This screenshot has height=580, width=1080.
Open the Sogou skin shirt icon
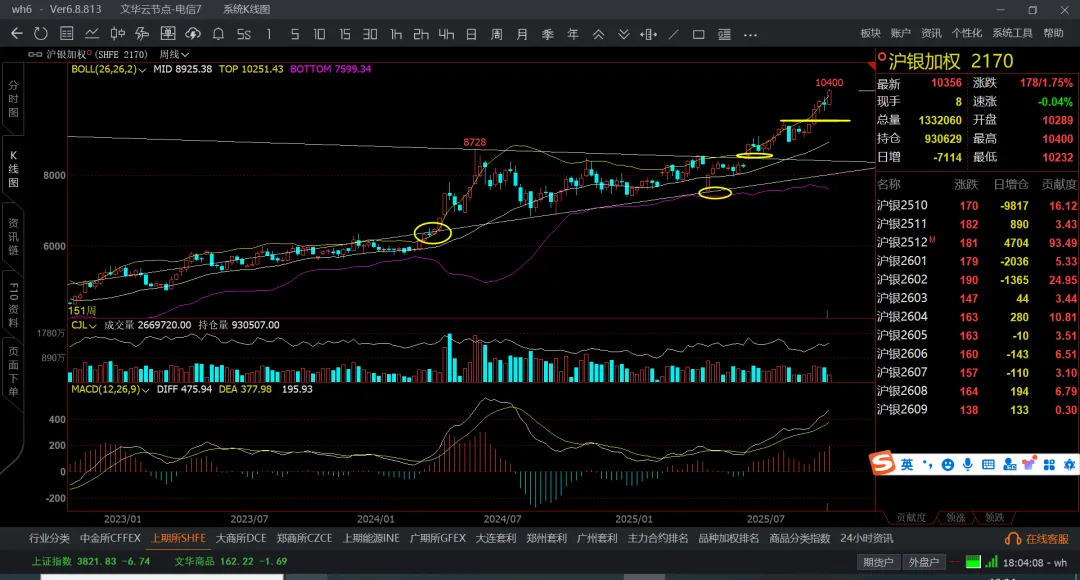1029,464
